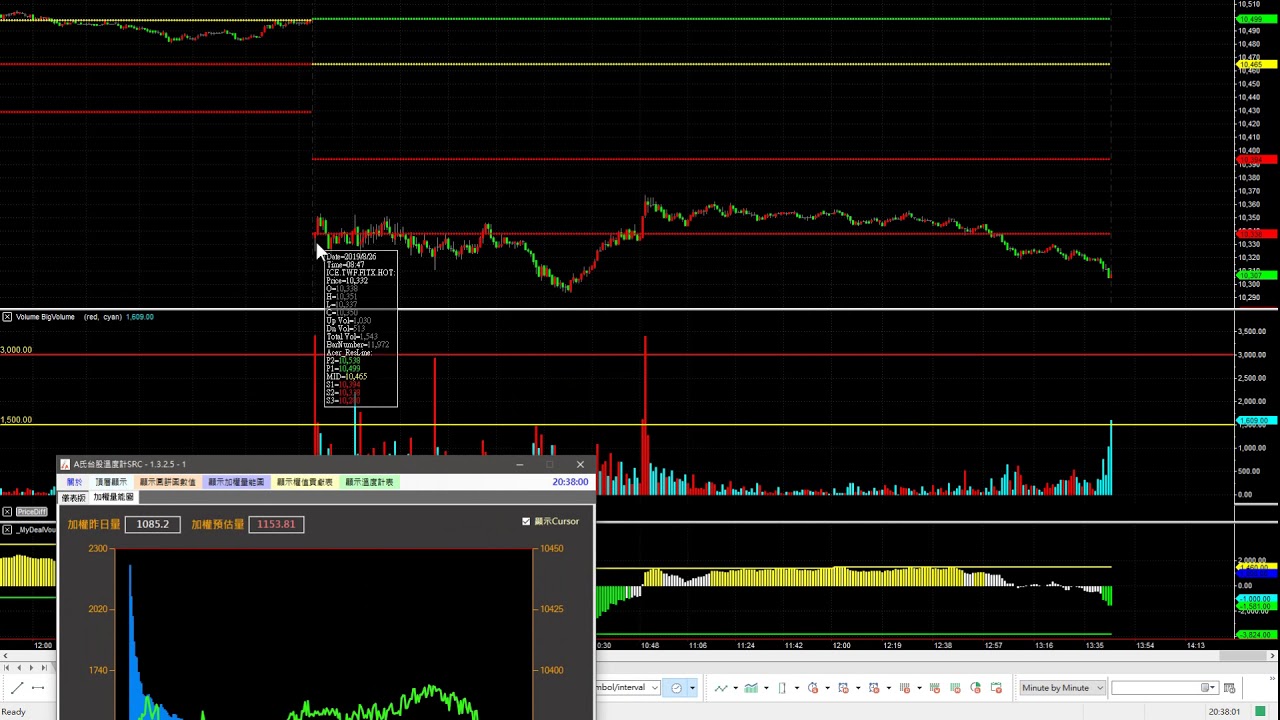
Task: Click the horizontal scrollbar right arrow
Action: point(1274,656)
